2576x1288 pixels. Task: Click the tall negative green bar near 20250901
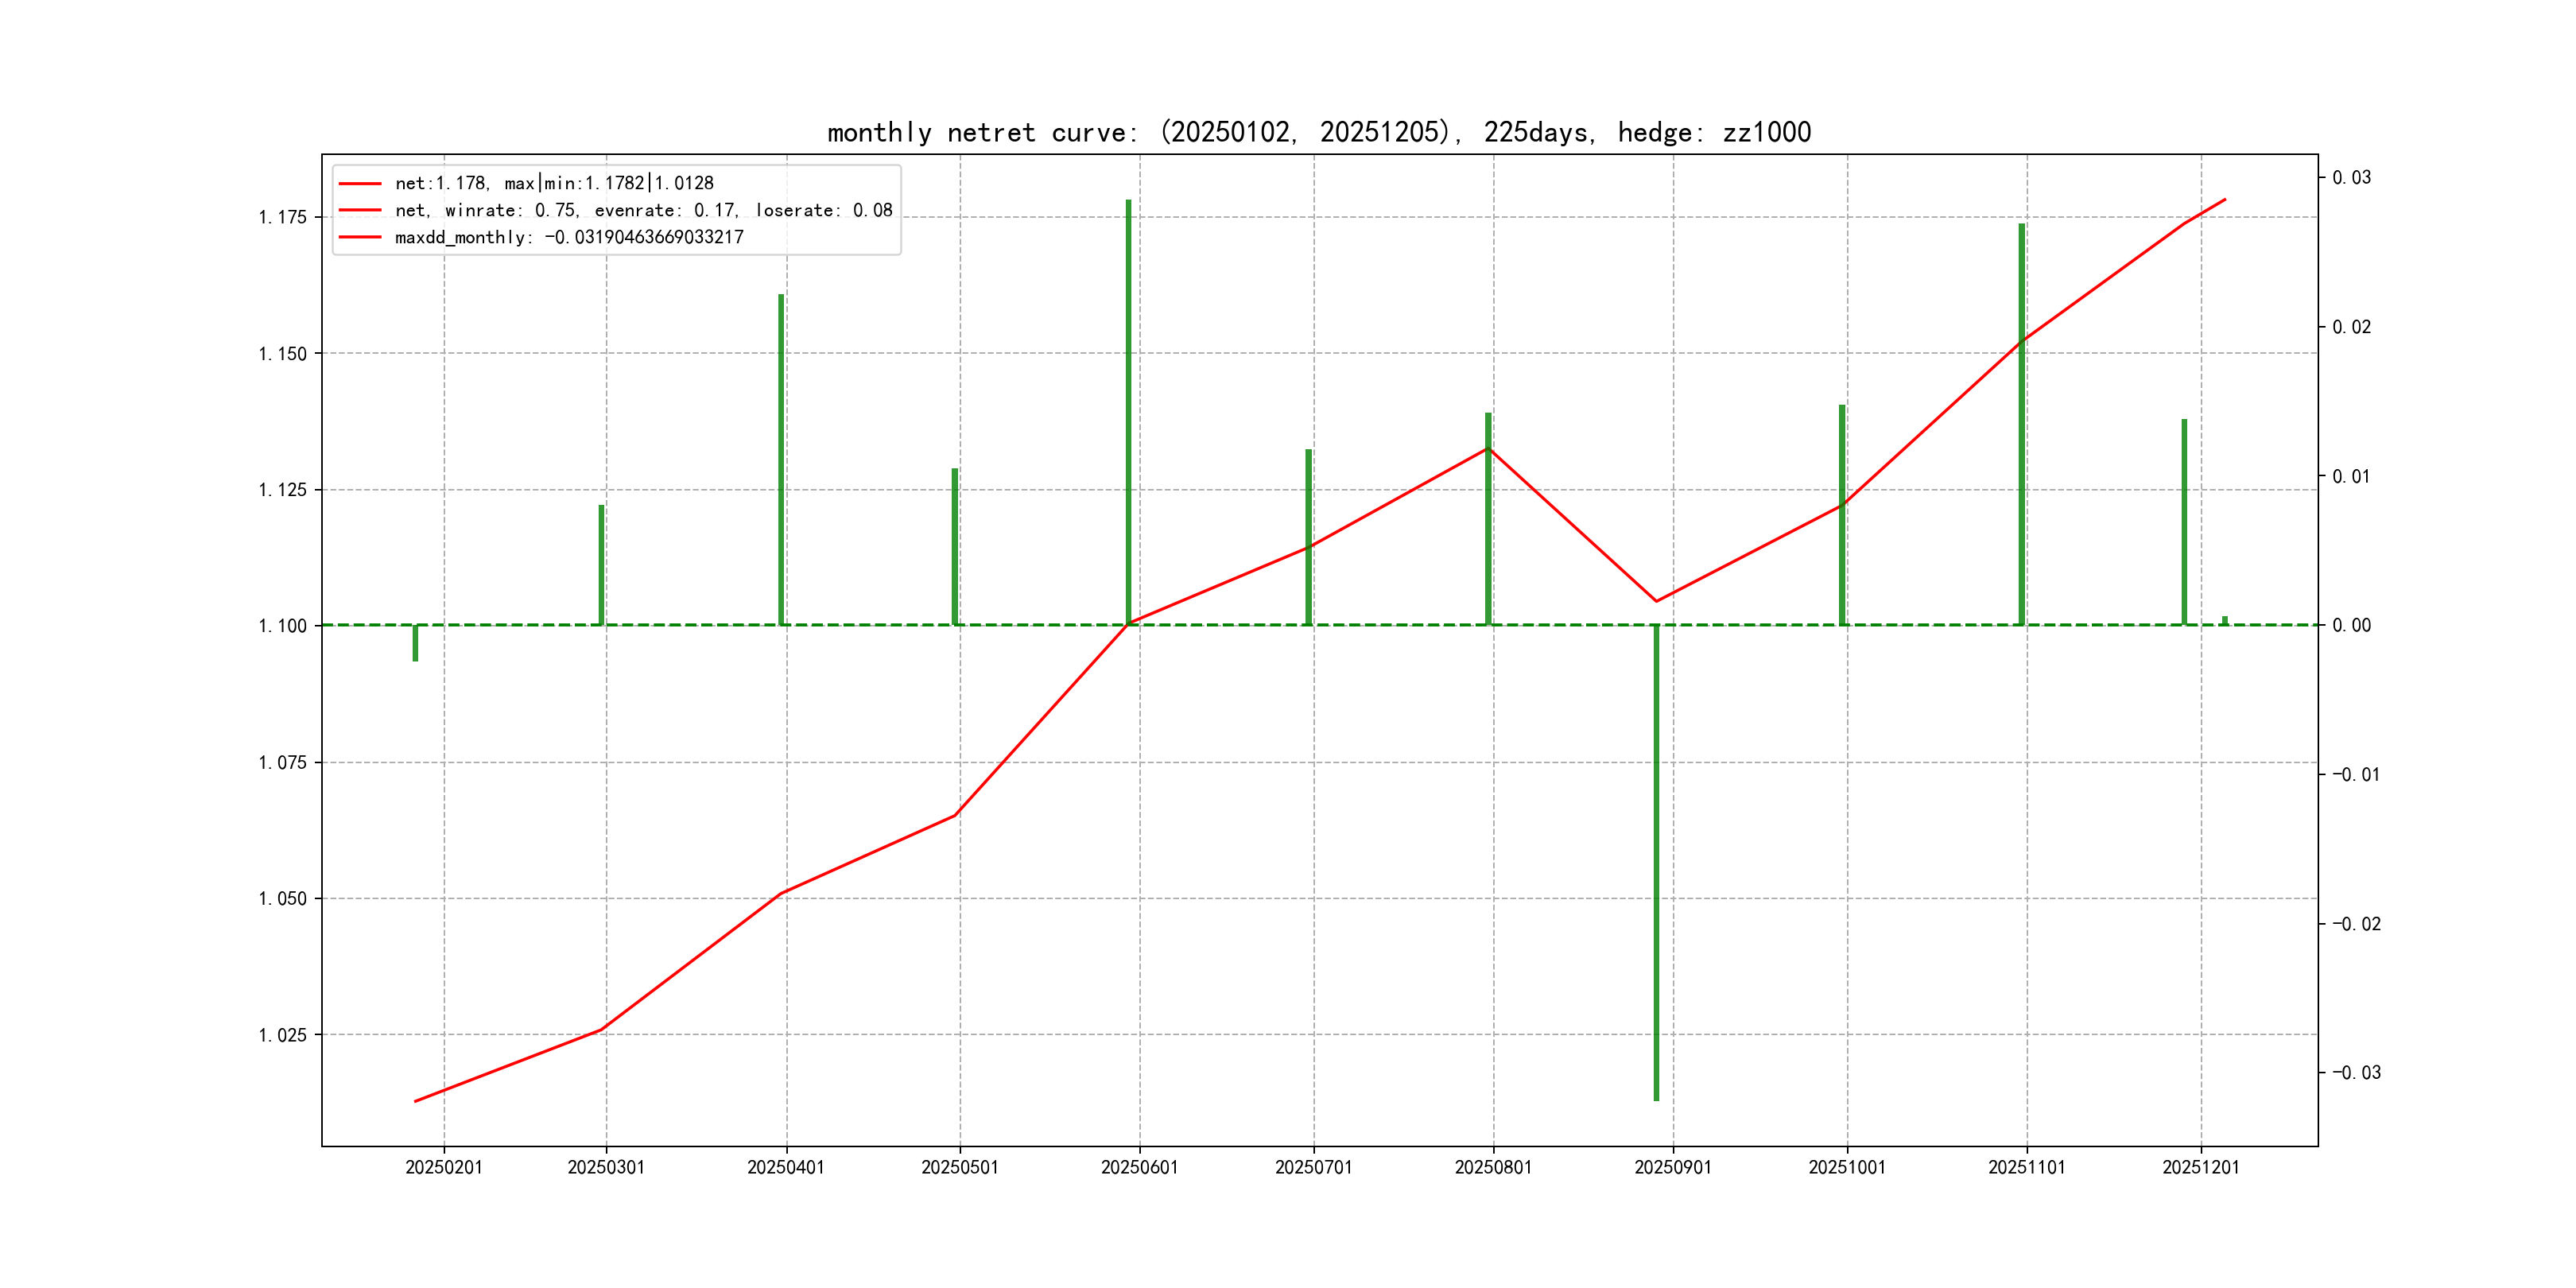[x=1656, y=860]
